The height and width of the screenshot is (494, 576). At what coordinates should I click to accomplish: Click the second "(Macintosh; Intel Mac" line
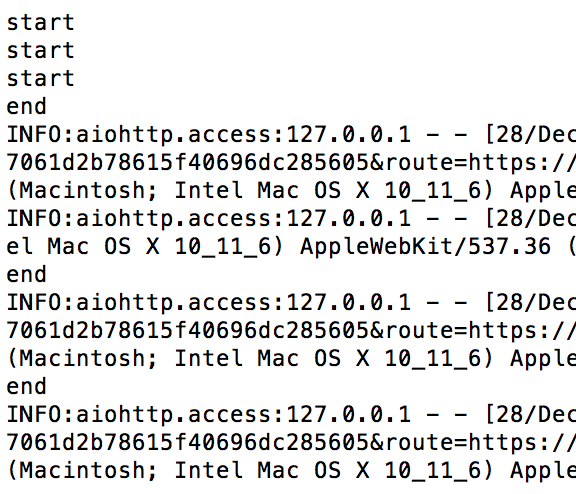291,359
